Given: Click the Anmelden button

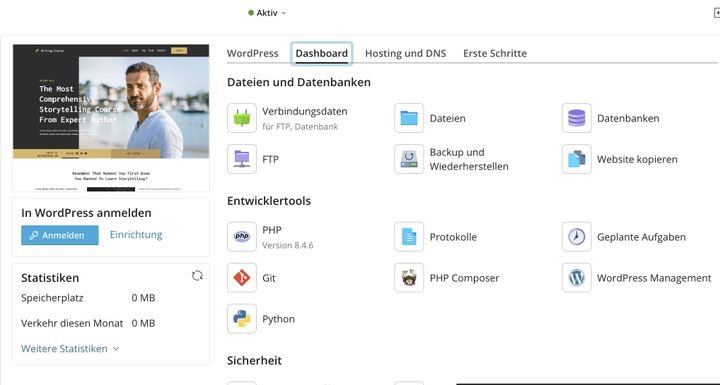Looking at the screenshot, I should click(60, 235).
